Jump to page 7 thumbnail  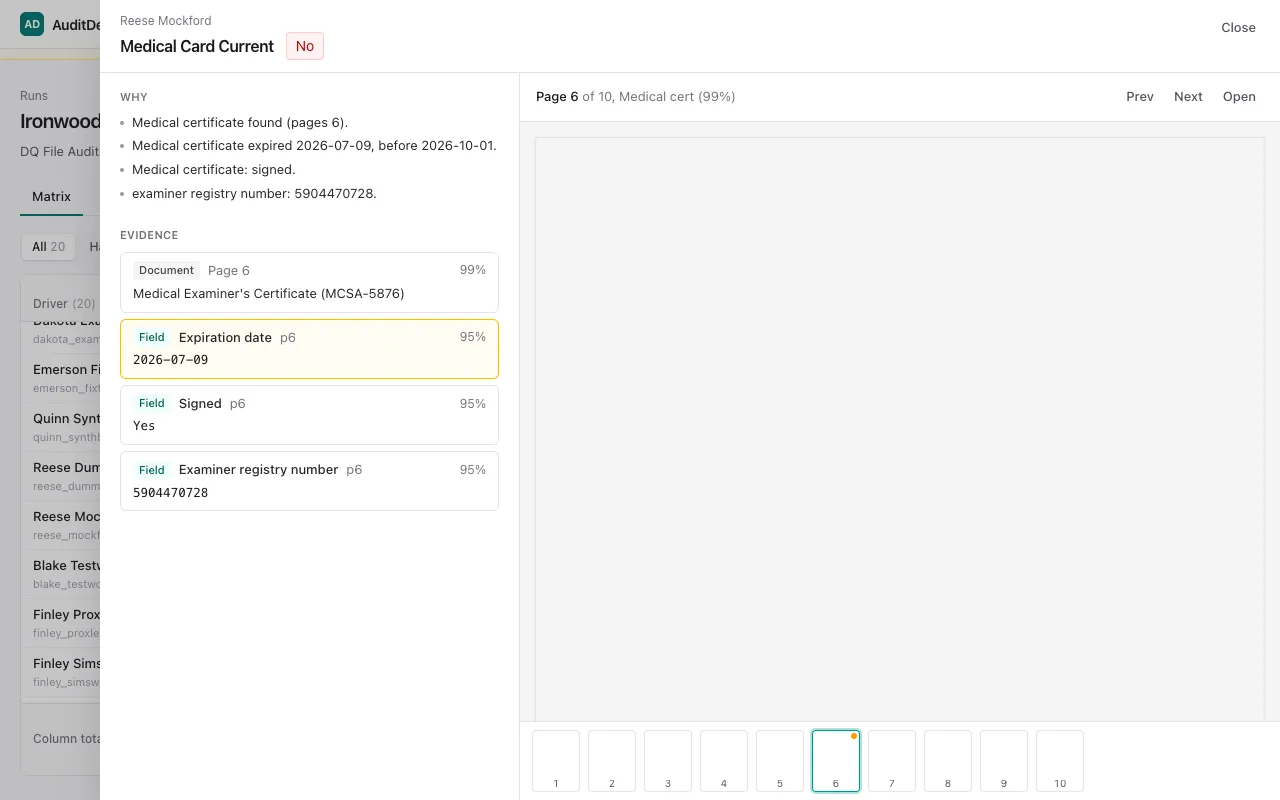pyautogui.click(x=892, y=761)
